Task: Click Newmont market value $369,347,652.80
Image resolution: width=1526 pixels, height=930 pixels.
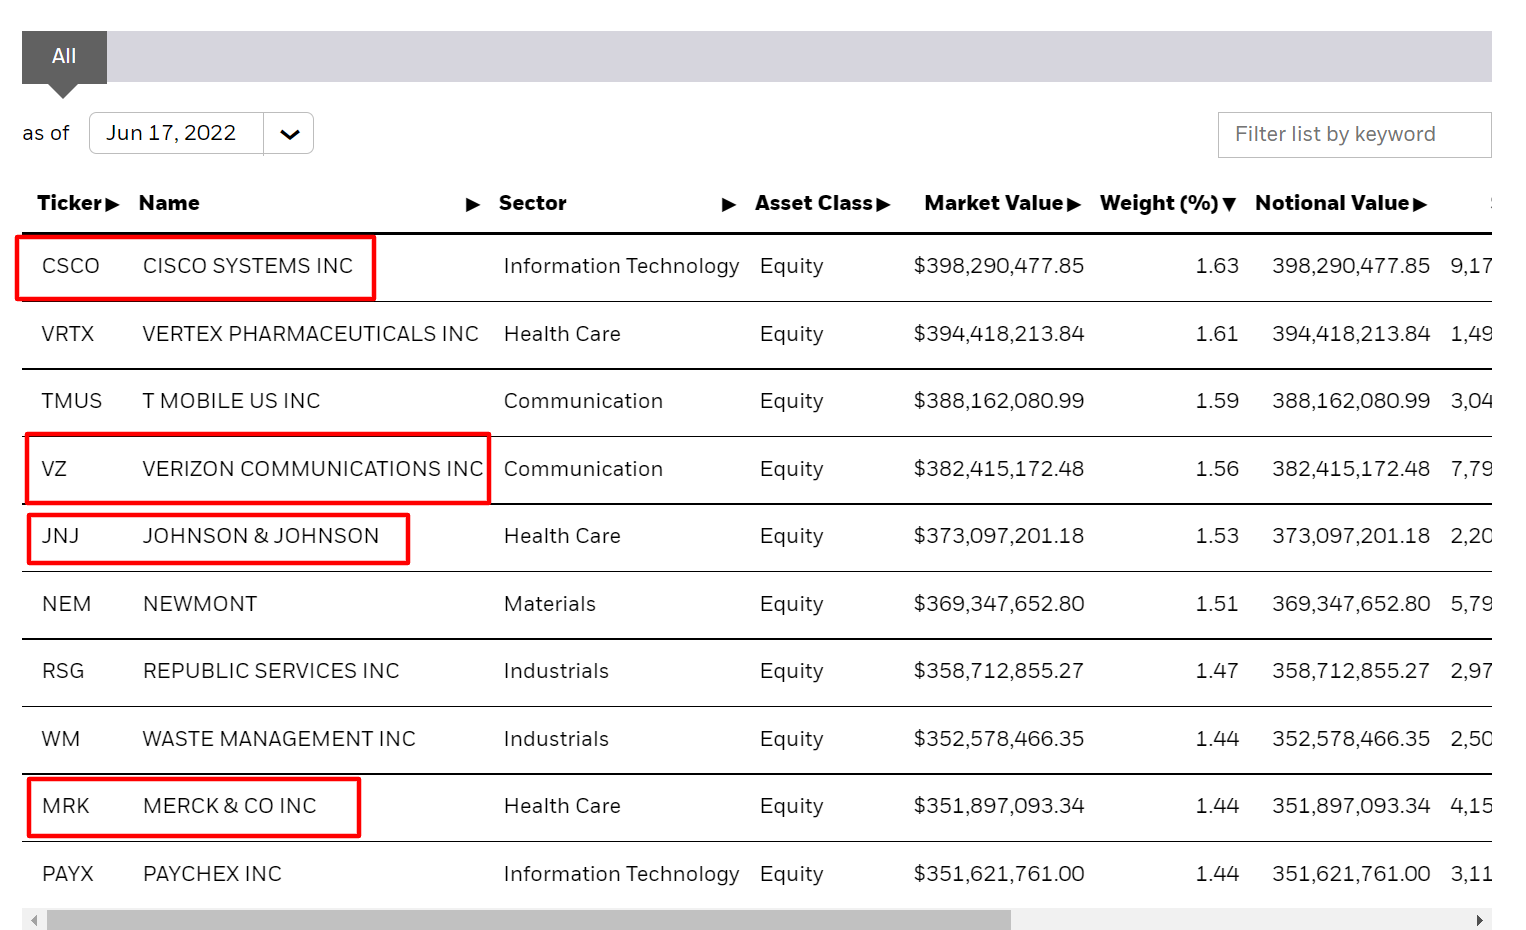Action: (x=999, y=604)
